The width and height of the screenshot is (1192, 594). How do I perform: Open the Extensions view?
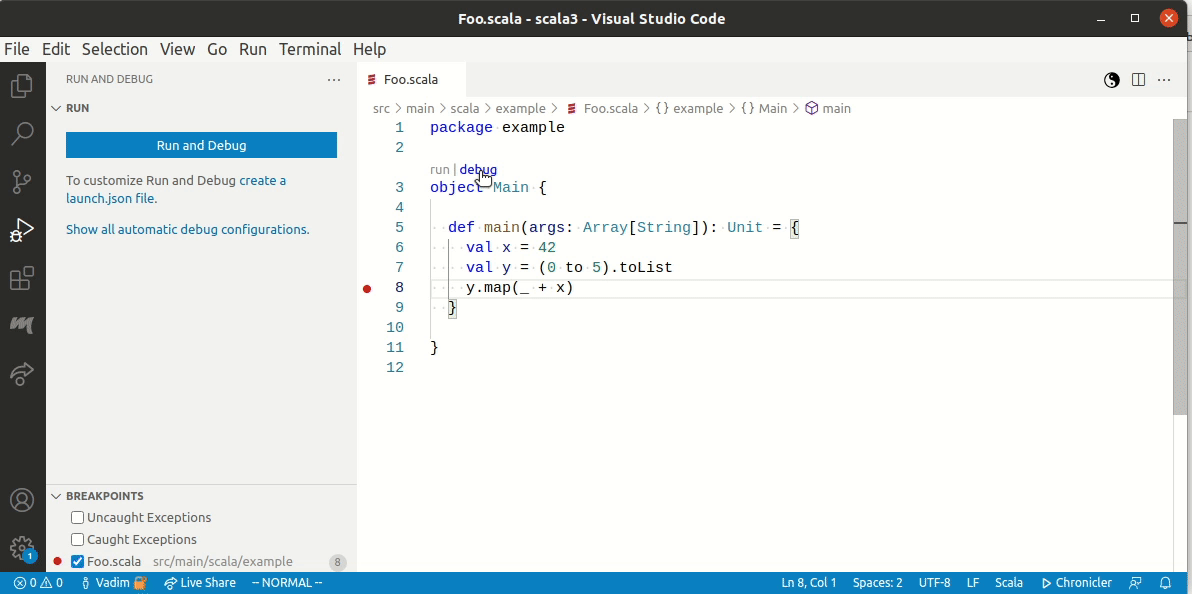pyautogui.click(x=22, y=278)
